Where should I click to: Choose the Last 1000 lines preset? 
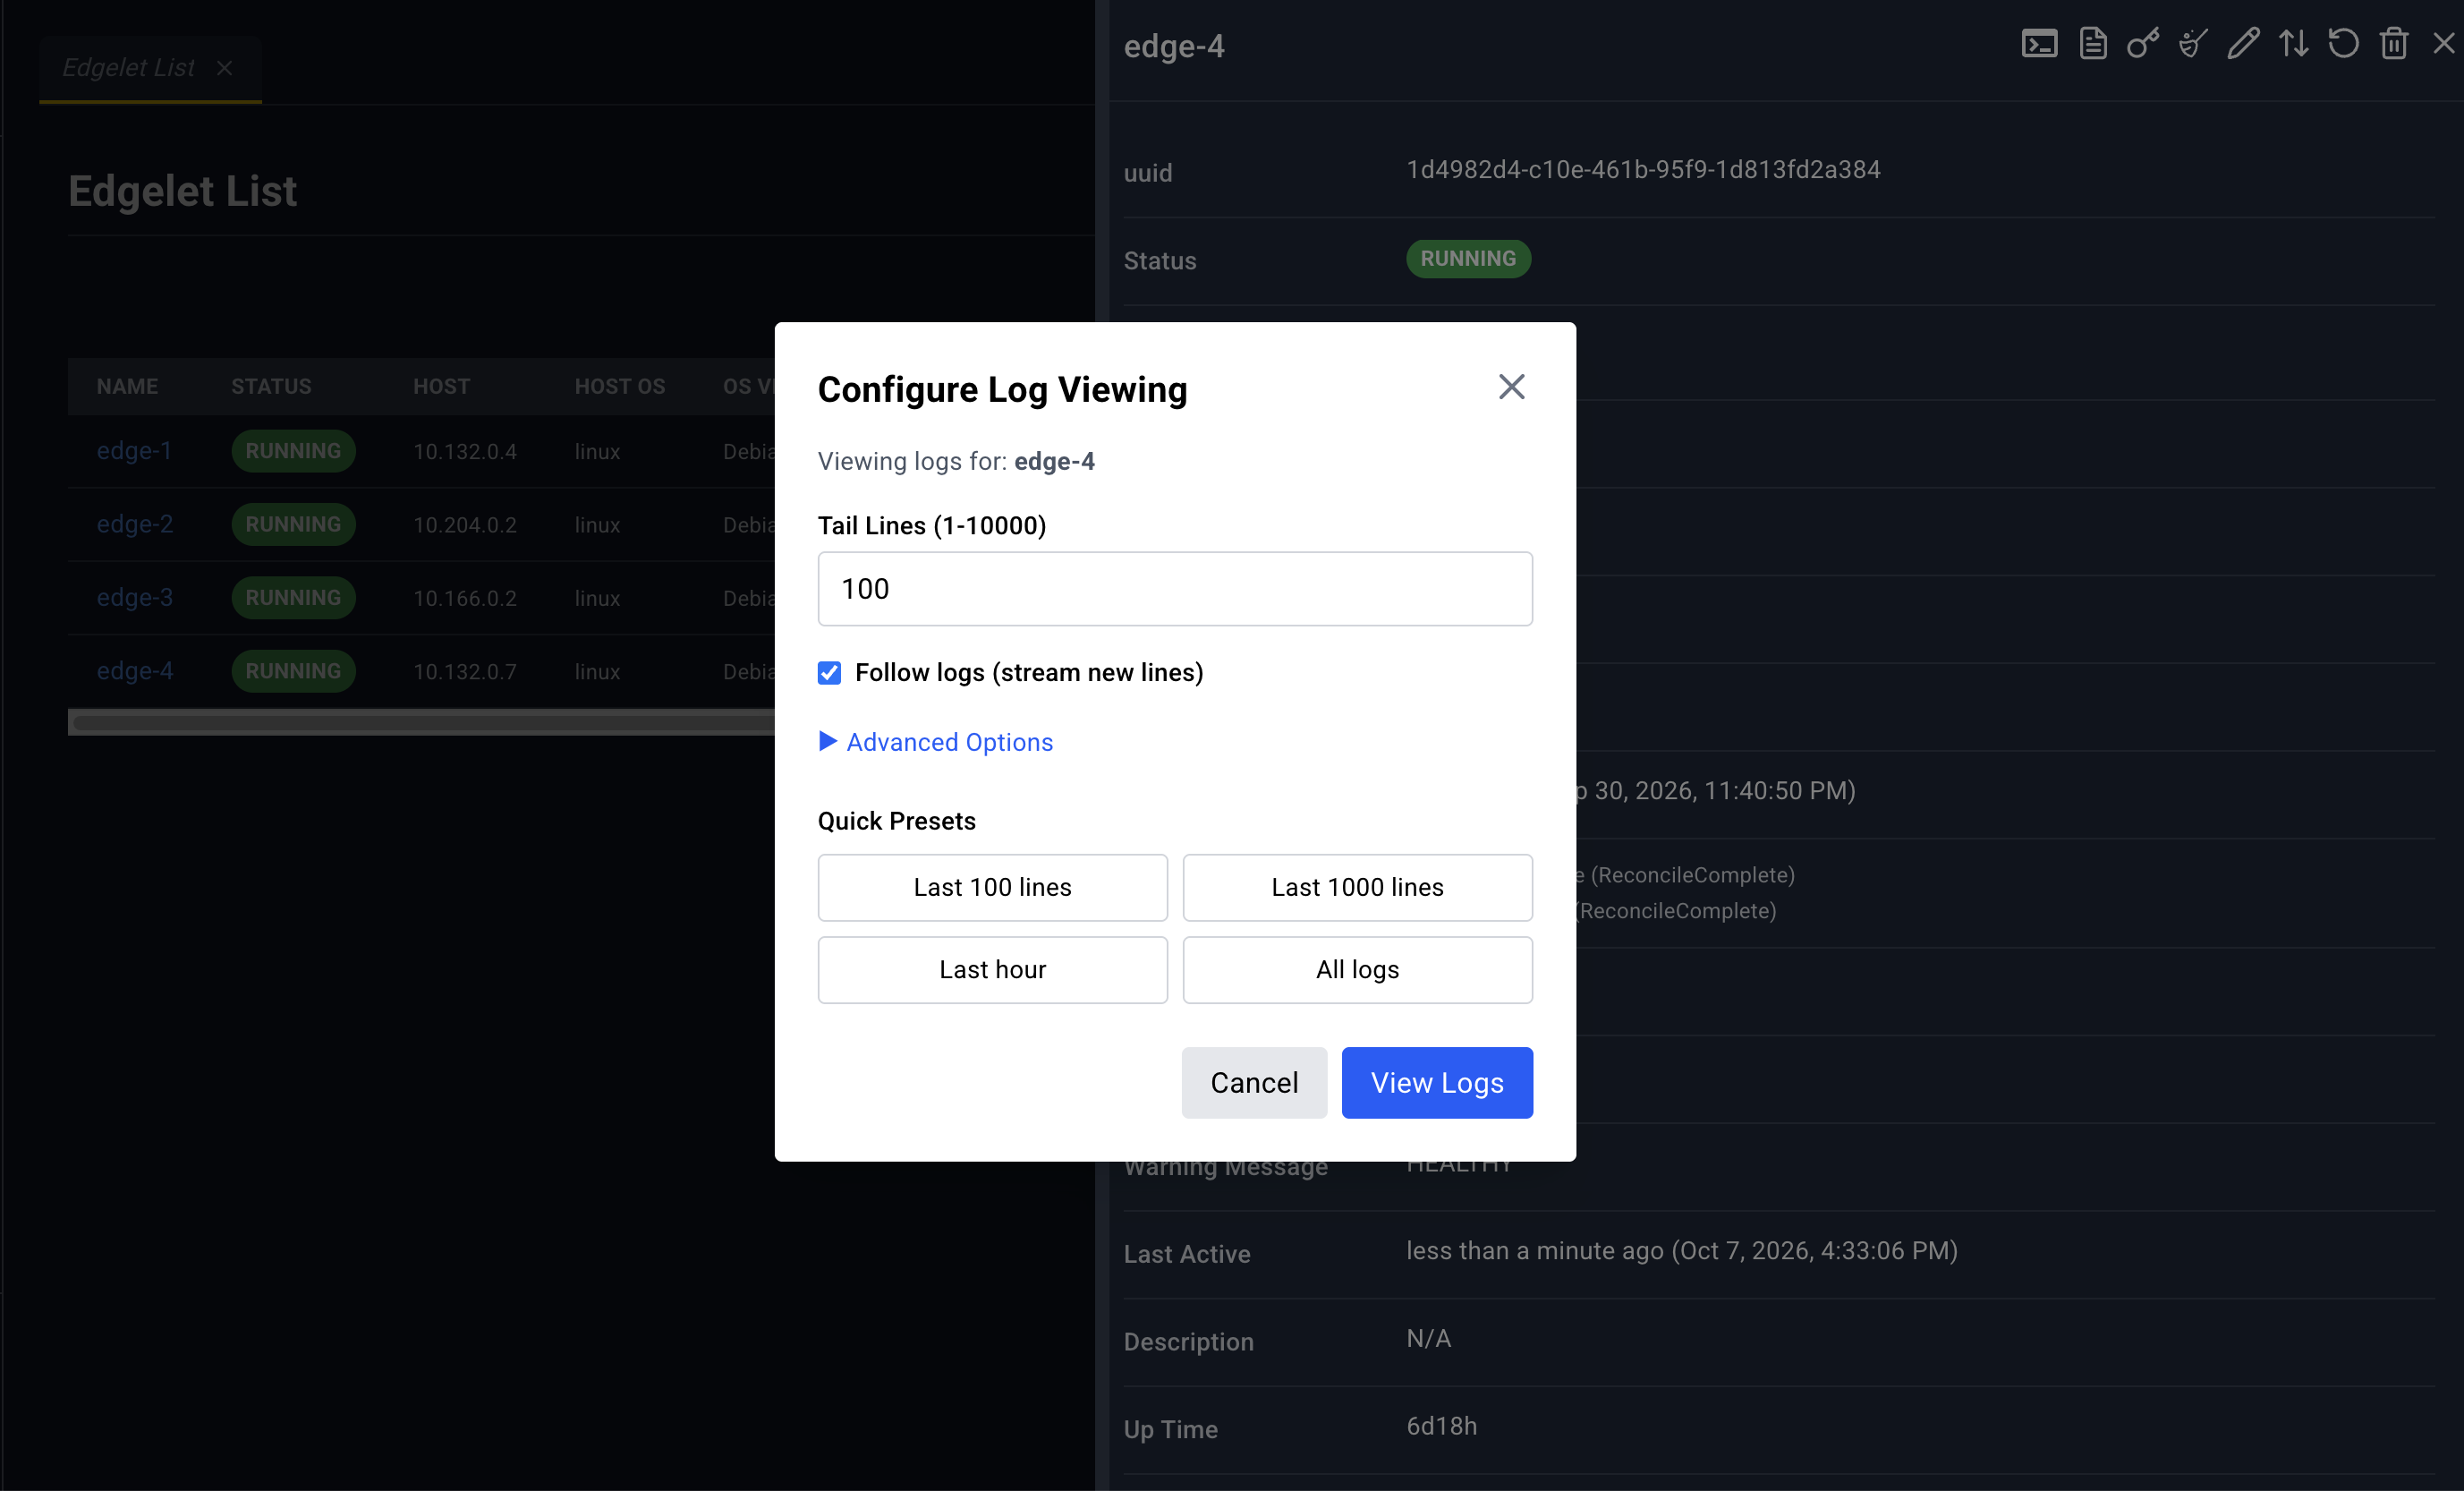pos(1357,887)
